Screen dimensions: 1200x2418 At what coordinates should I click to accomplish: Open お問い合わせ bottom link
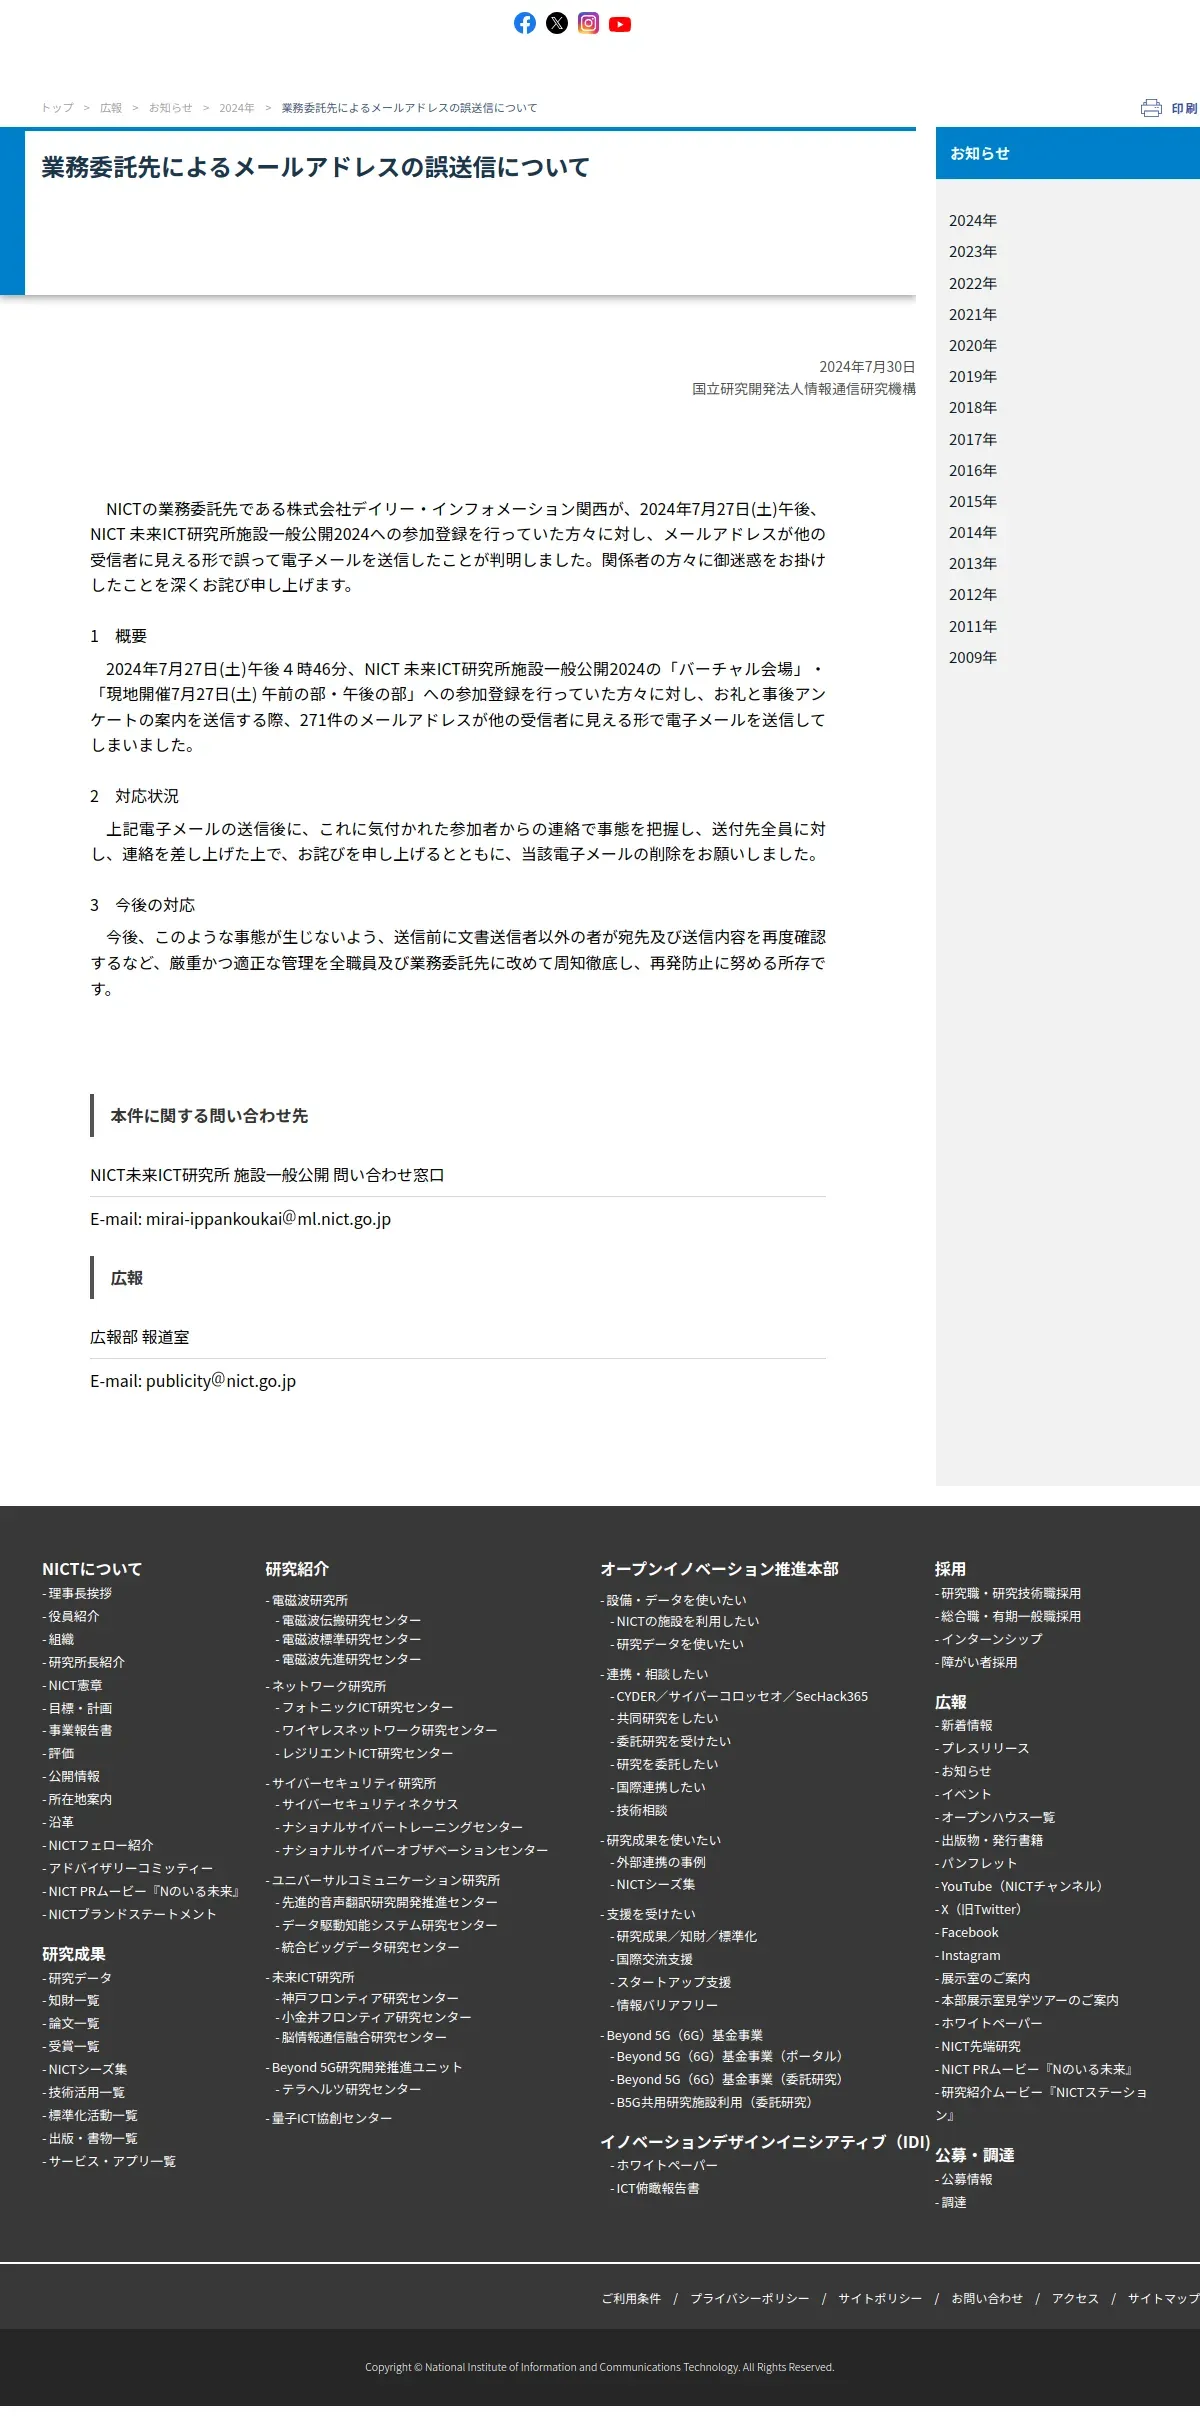pos(987,2299)
